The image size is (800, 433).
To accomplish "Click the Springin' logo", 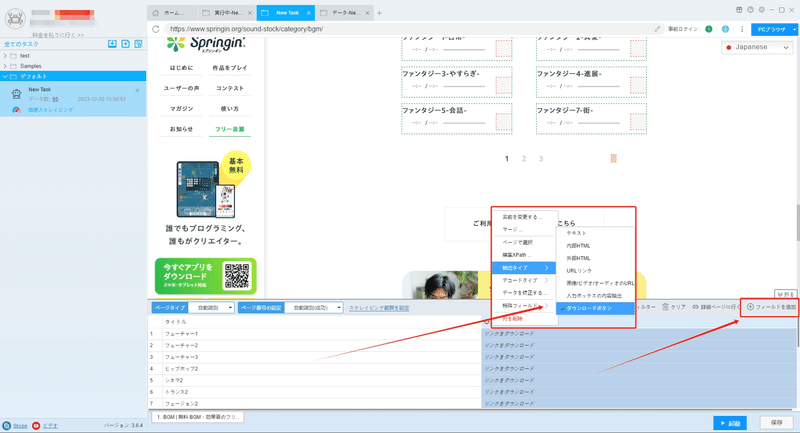I will pyautogui.click(x=206, y=44).
